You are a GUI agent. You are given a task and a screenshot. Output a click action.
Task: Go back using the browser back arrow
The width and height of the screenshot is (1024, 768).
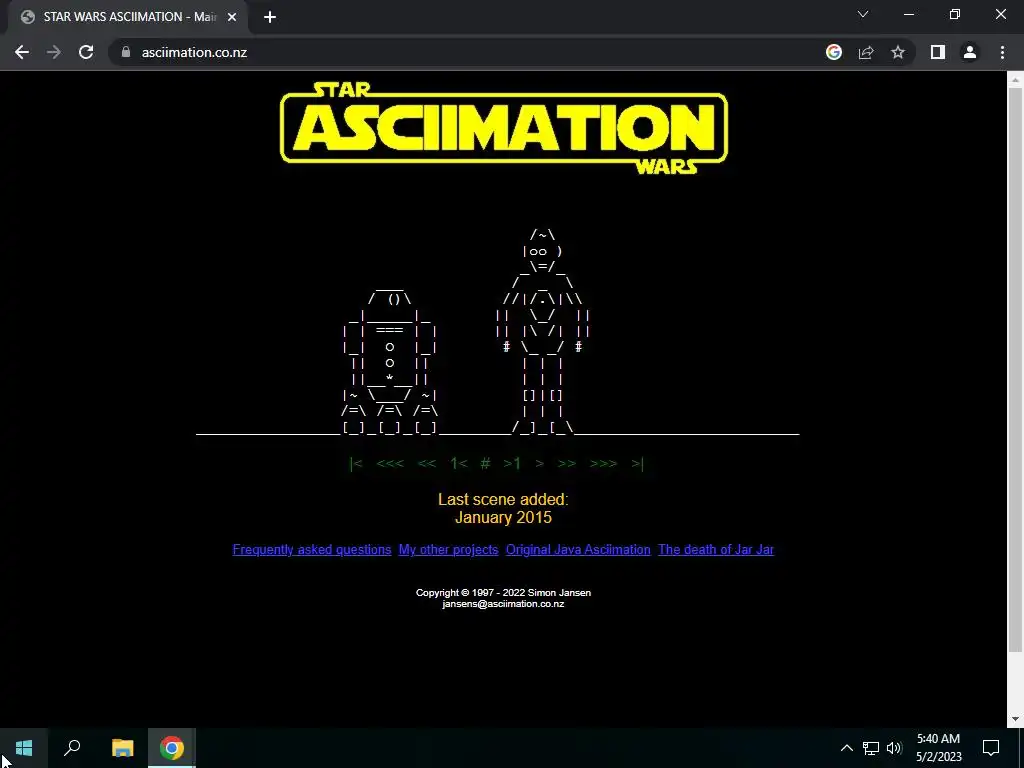[x=22, y=52]
